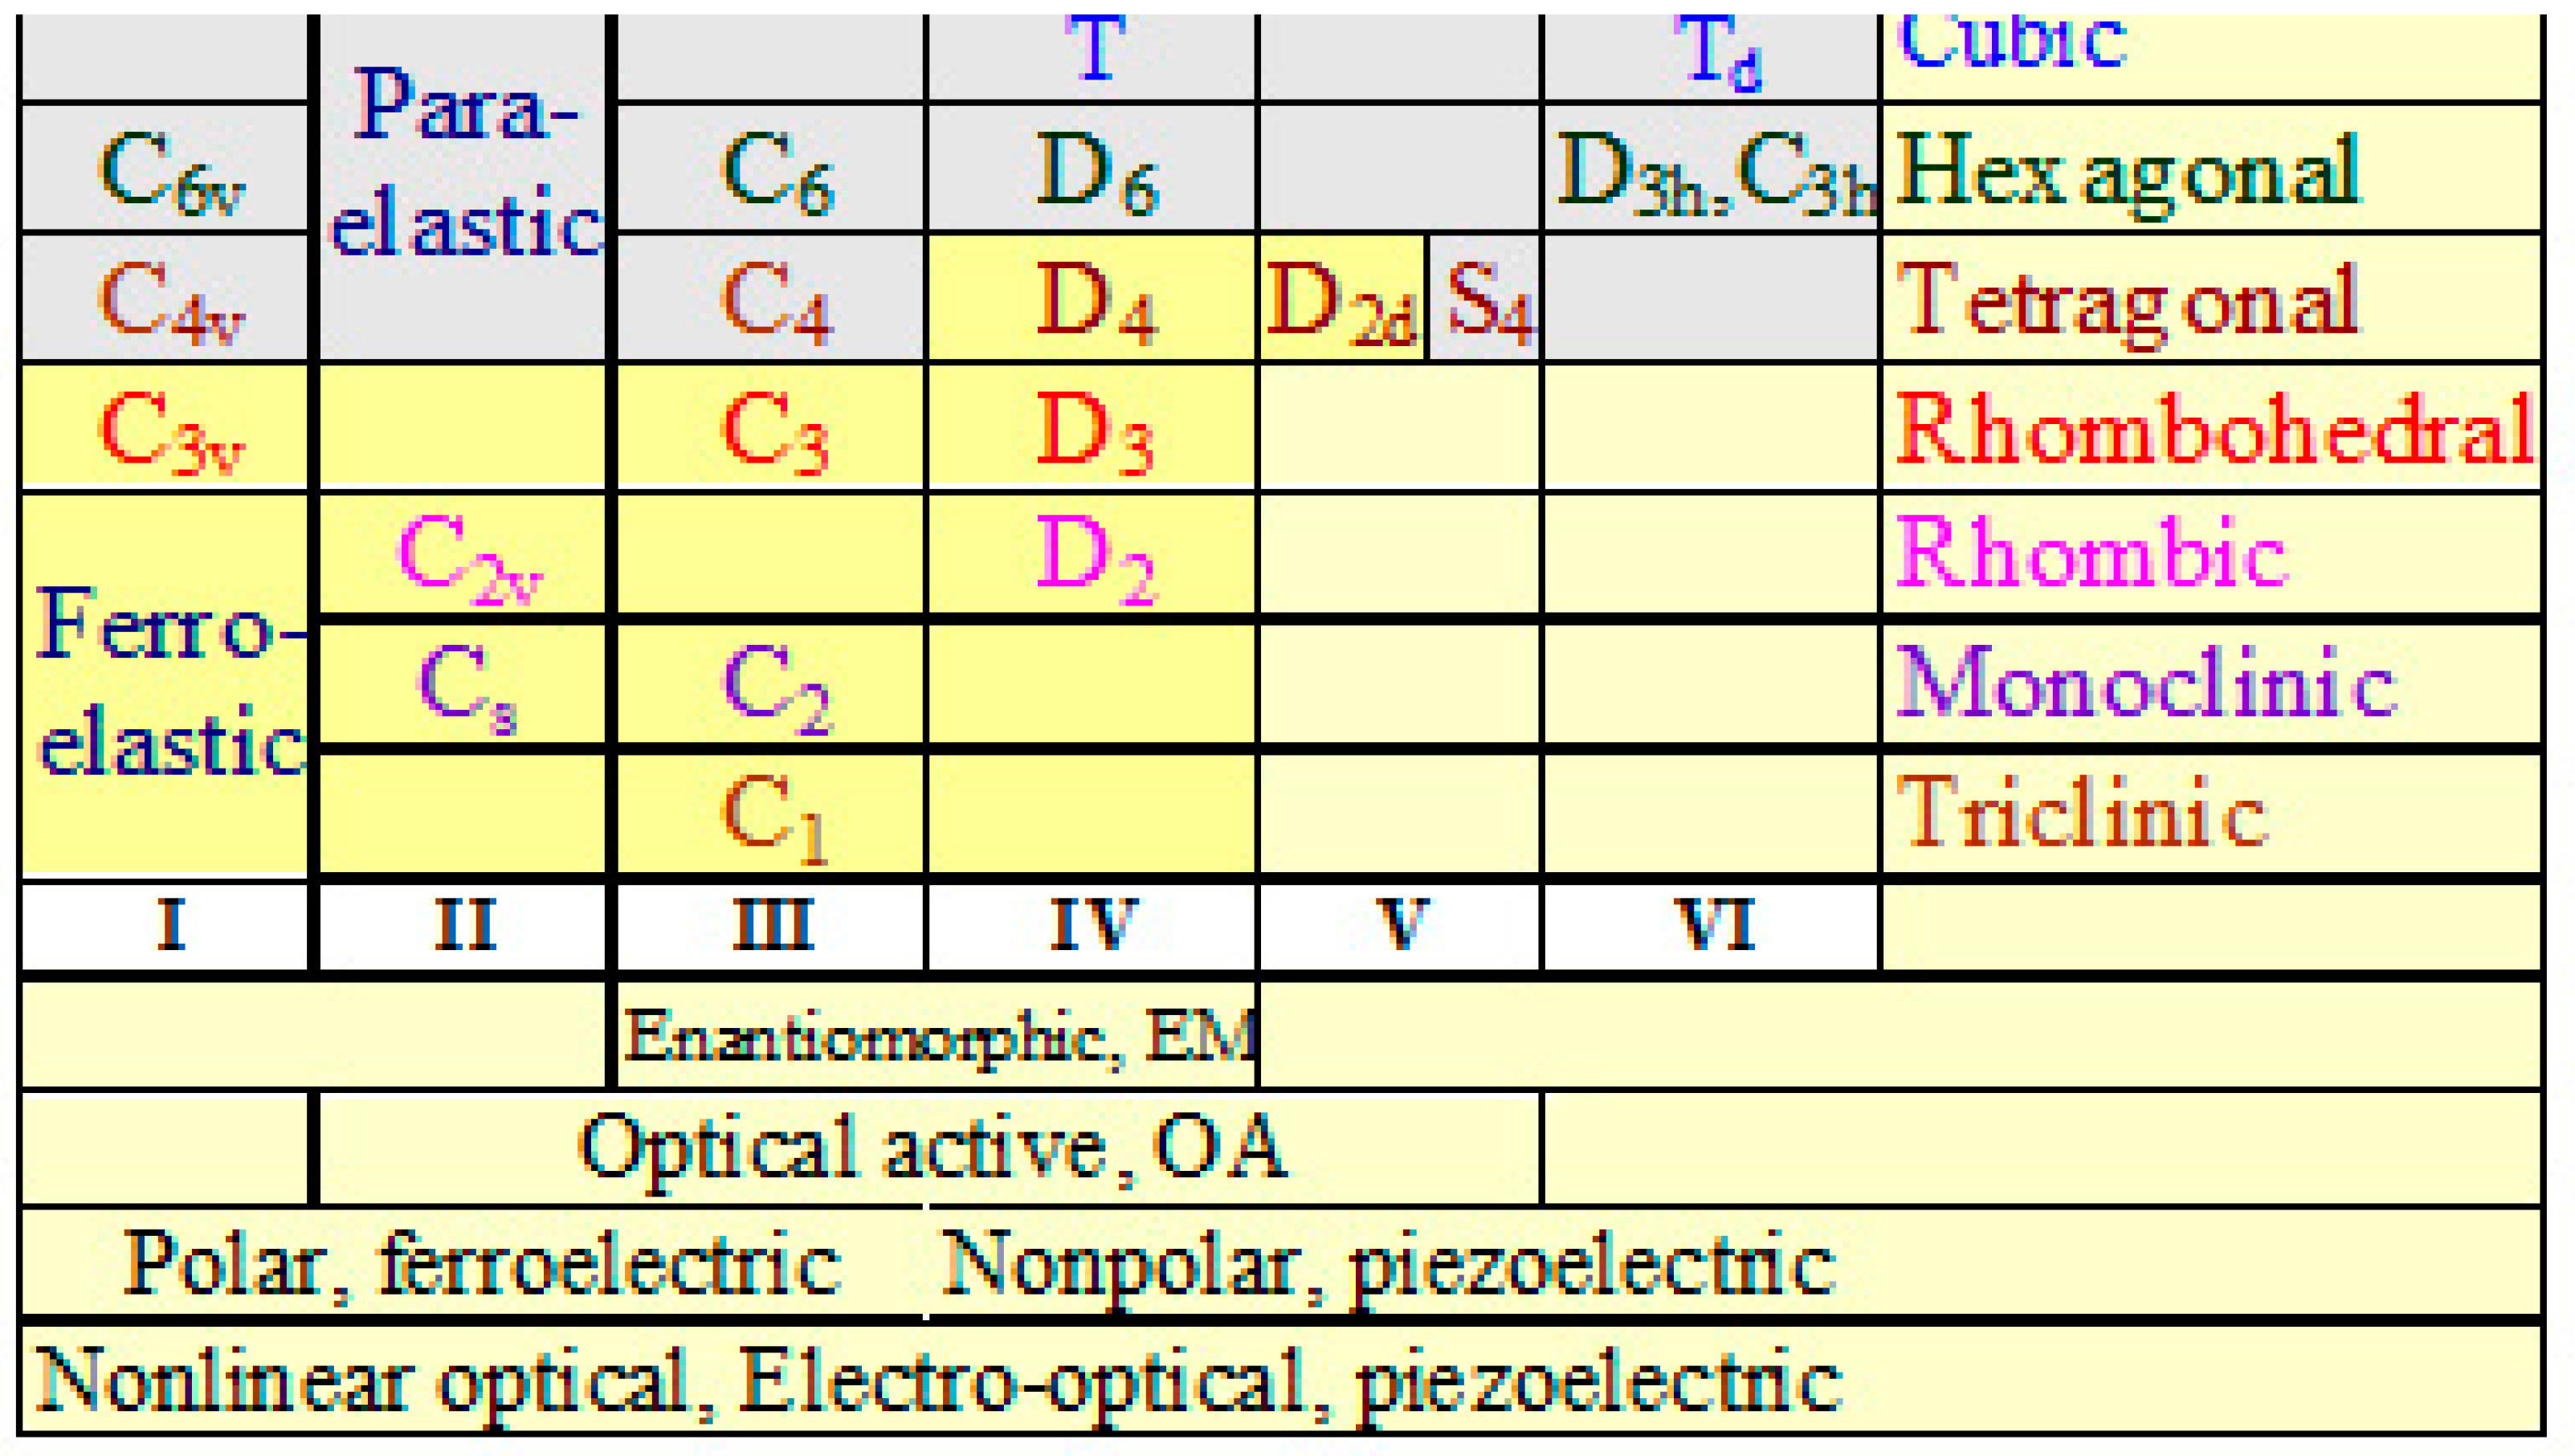Viewport: 2575px width, 1456px height.
Task: Click the D6 point group cell
Action: (x=1094, y=172)
